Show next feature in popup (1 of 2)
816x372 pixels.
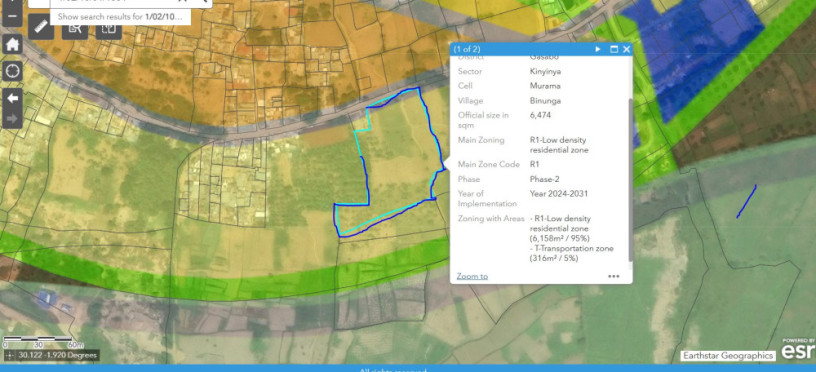598,49
